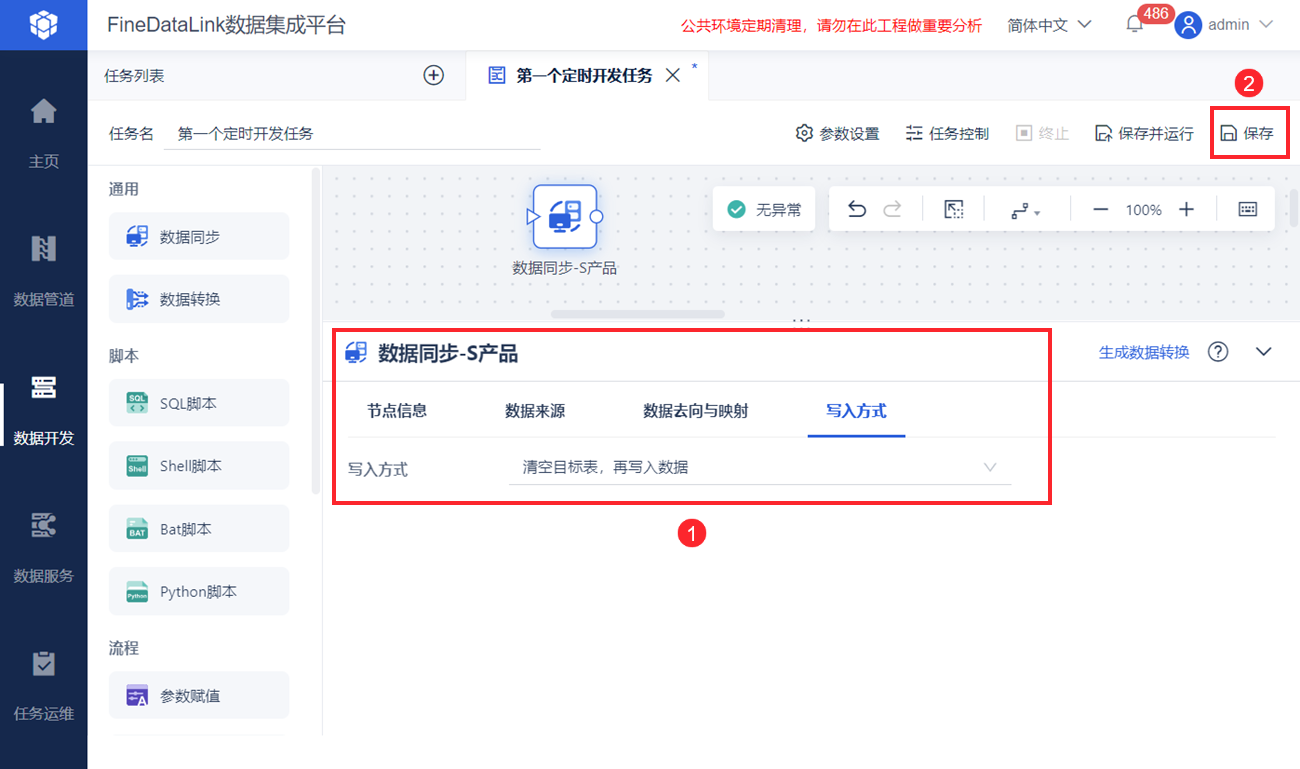Open the connection line style dropdown
The height and width of the screenshot is (769, 1300).
click(1024, 210)
